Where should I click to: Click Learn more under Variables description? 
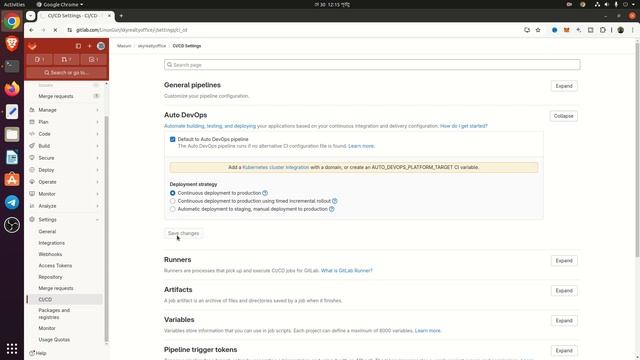(x=428, y=331)
